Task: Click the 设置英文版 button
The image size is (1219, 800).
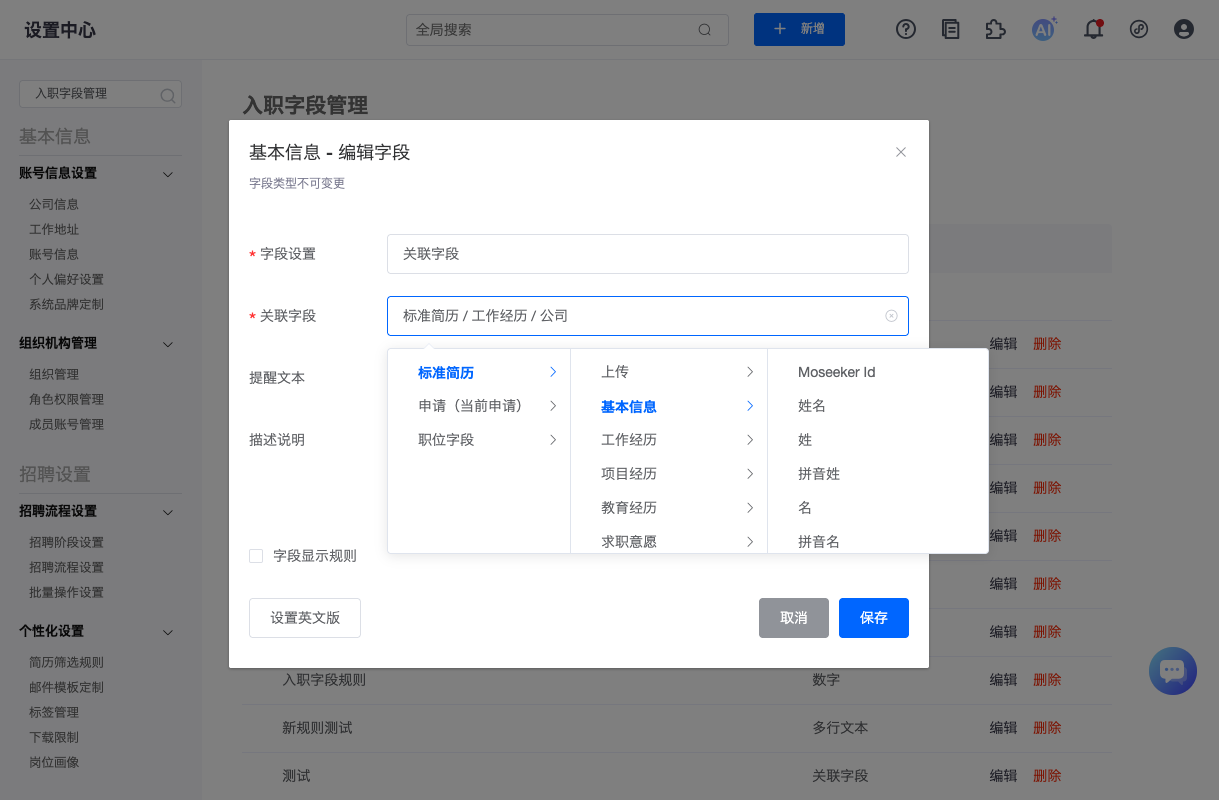Action: tap(305, 618)
